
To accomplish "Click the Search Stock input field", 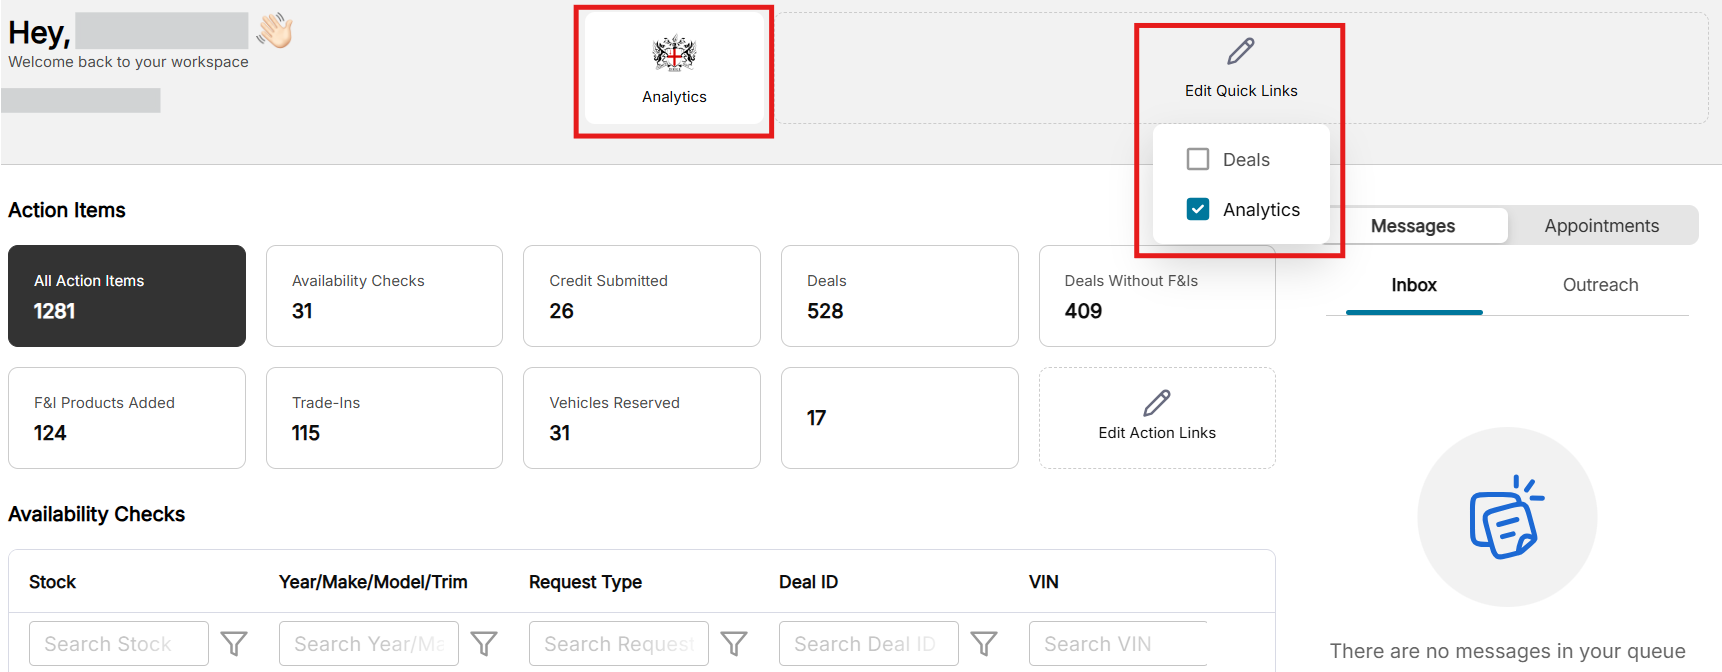I will [x=118, y=644].
